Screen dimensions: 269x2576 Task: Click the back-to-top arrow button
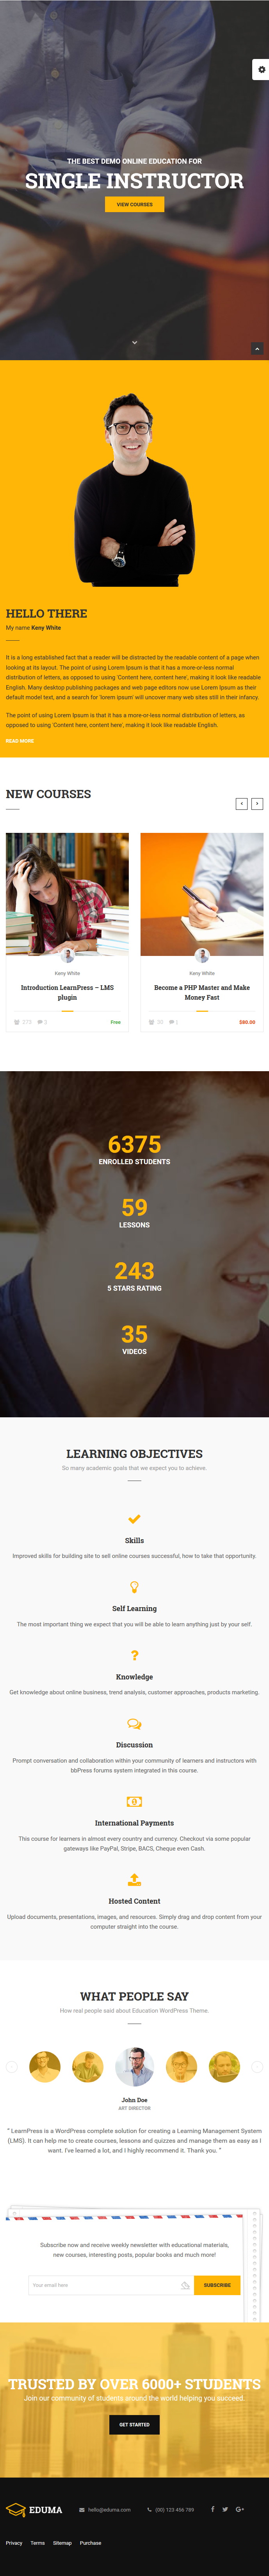point(257,348)
